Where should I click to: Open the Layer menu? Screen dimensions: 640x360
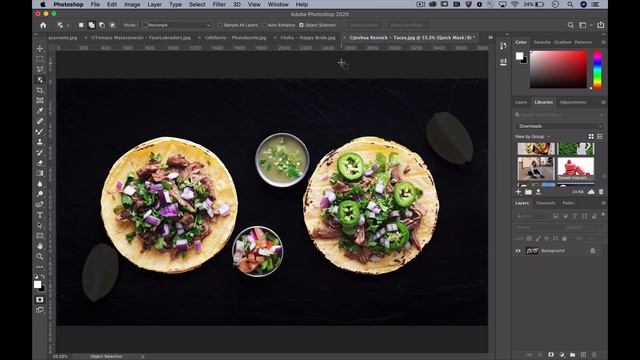[x=154, y=4]
